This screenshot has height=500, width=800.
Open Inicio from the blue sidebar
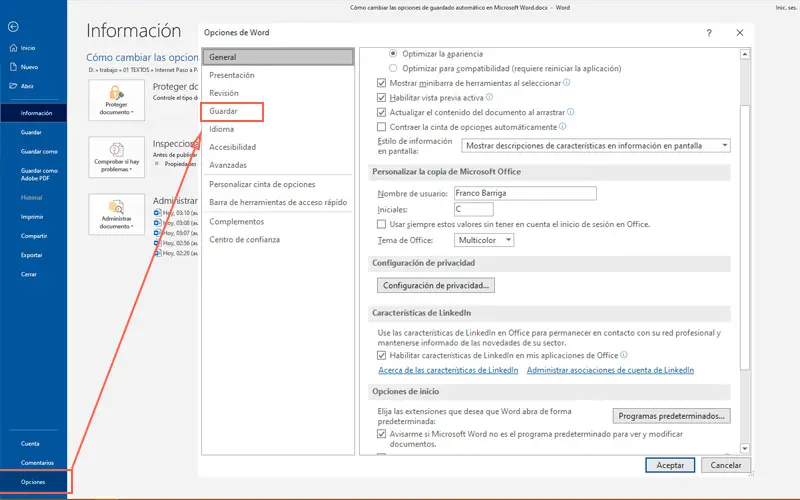click(x=23, y=48)
